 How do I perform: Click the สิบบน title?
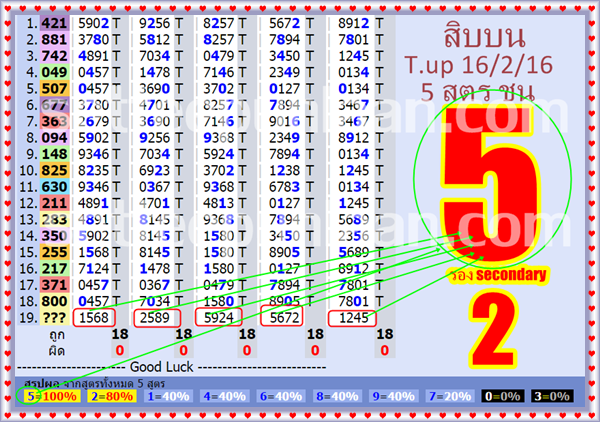coord(484,36)
